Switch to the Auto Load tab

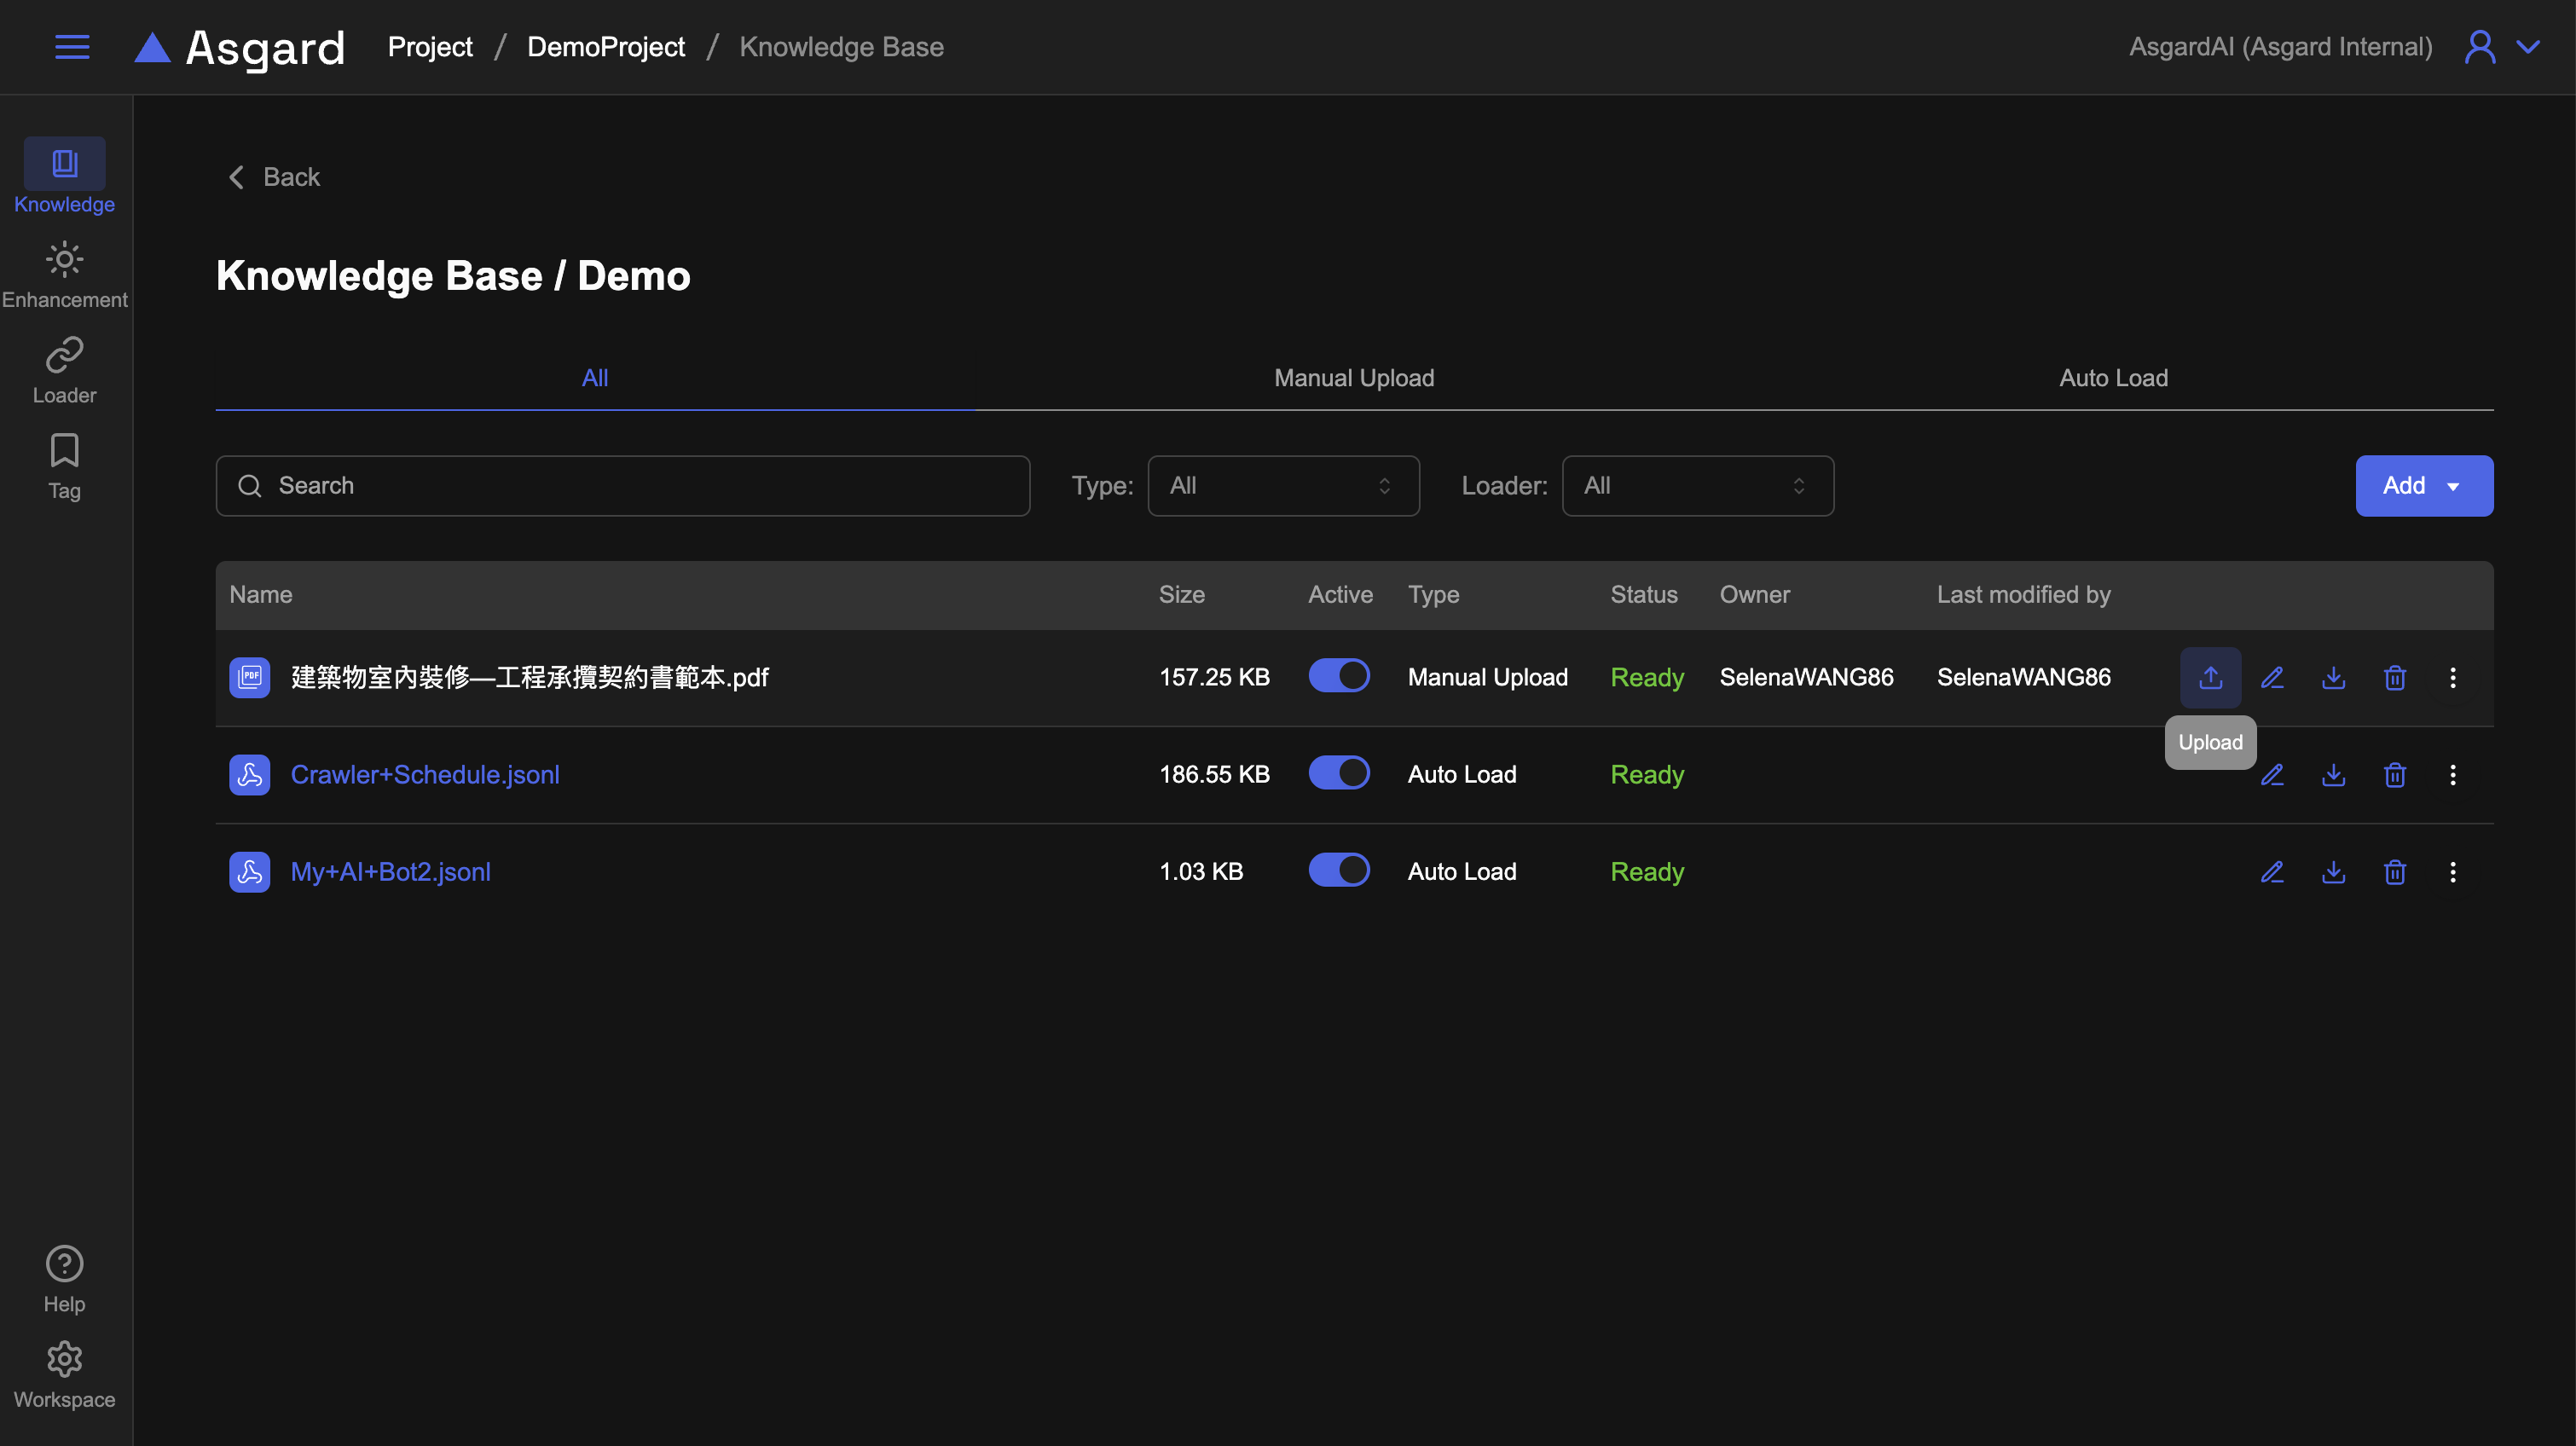(x=2112, y=377)
